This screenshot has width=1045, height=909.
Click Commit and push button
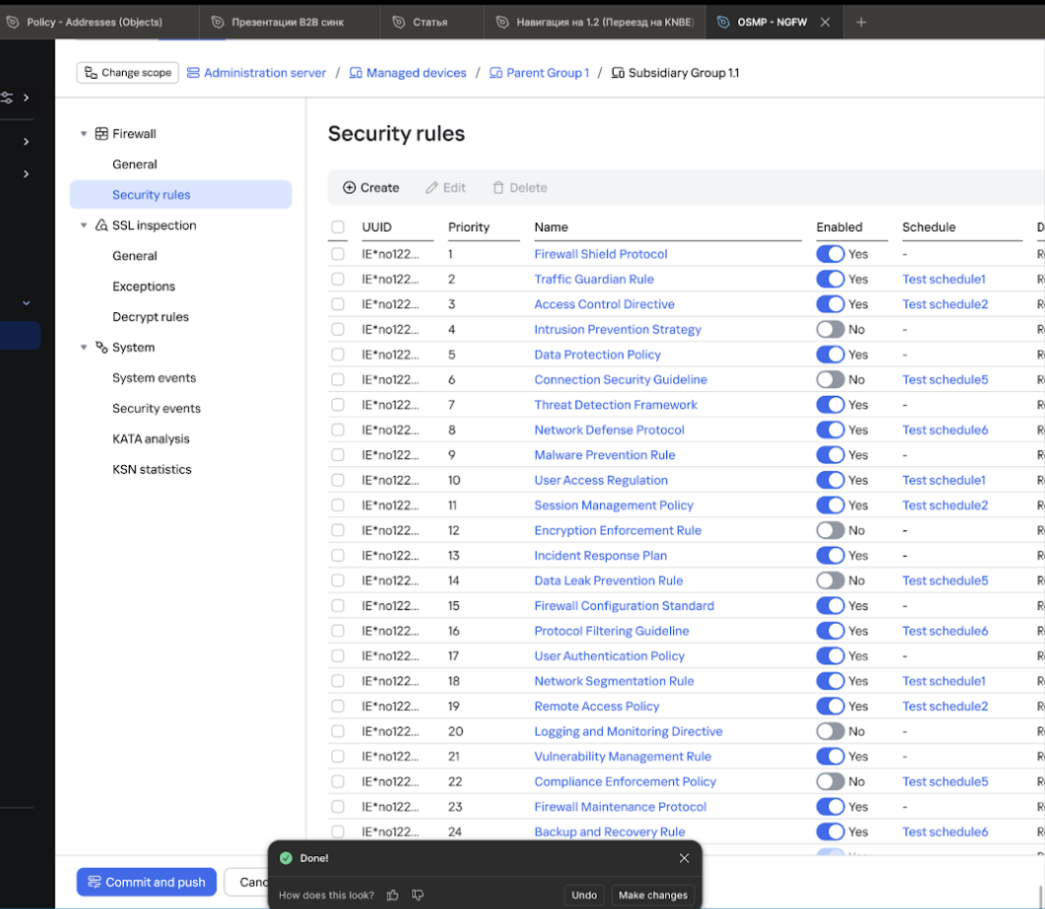coord(146,882)
